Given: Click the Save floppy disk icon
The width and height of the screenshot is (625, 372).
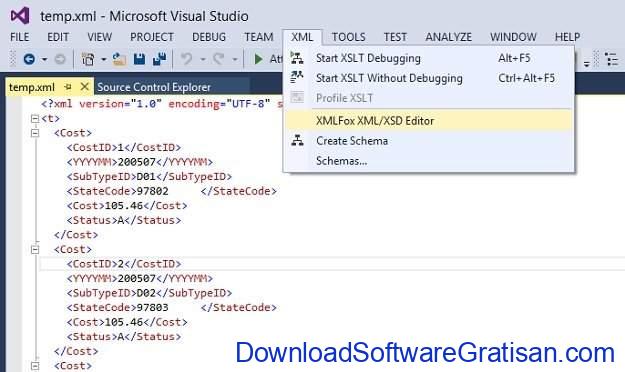Looking at the screenshot, I should 140,59.
